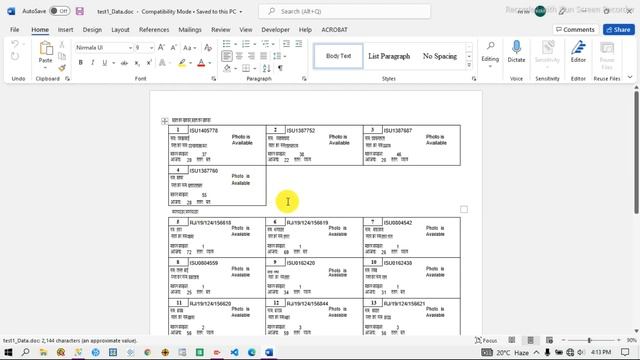The height and width of the screenshot is (360, 640).
Task: Collapse the ribbon with chevron
Action: click(x=630, y=77)
